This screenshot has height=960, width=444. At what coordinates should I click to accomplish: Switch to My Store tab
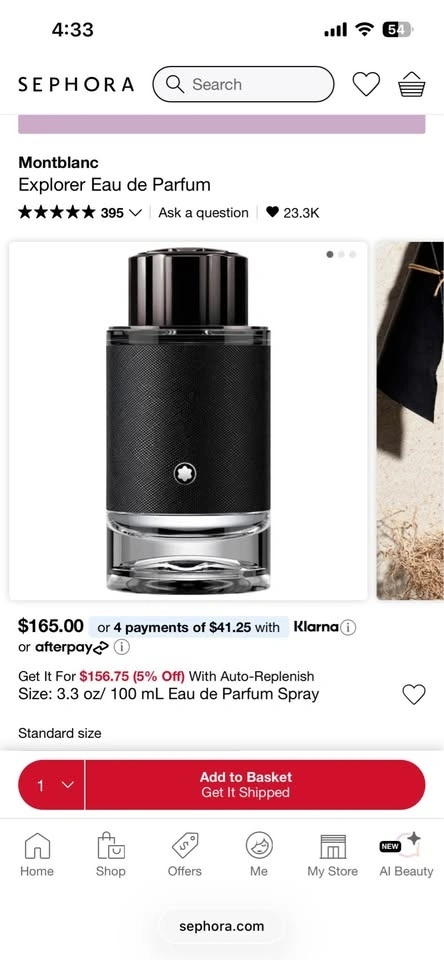pos(333,855)
